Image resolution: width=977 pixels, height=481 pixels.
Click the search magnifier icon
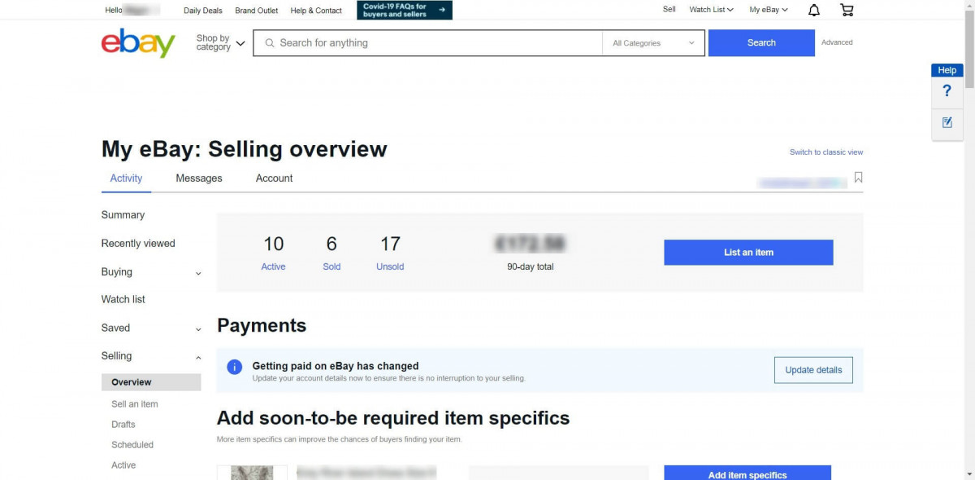[x=270, y=43]
